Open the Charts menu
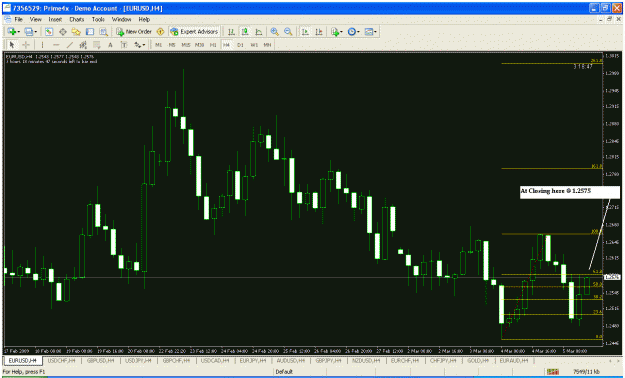The height and width of the screenshot is (378, 625). click(77, 19)
